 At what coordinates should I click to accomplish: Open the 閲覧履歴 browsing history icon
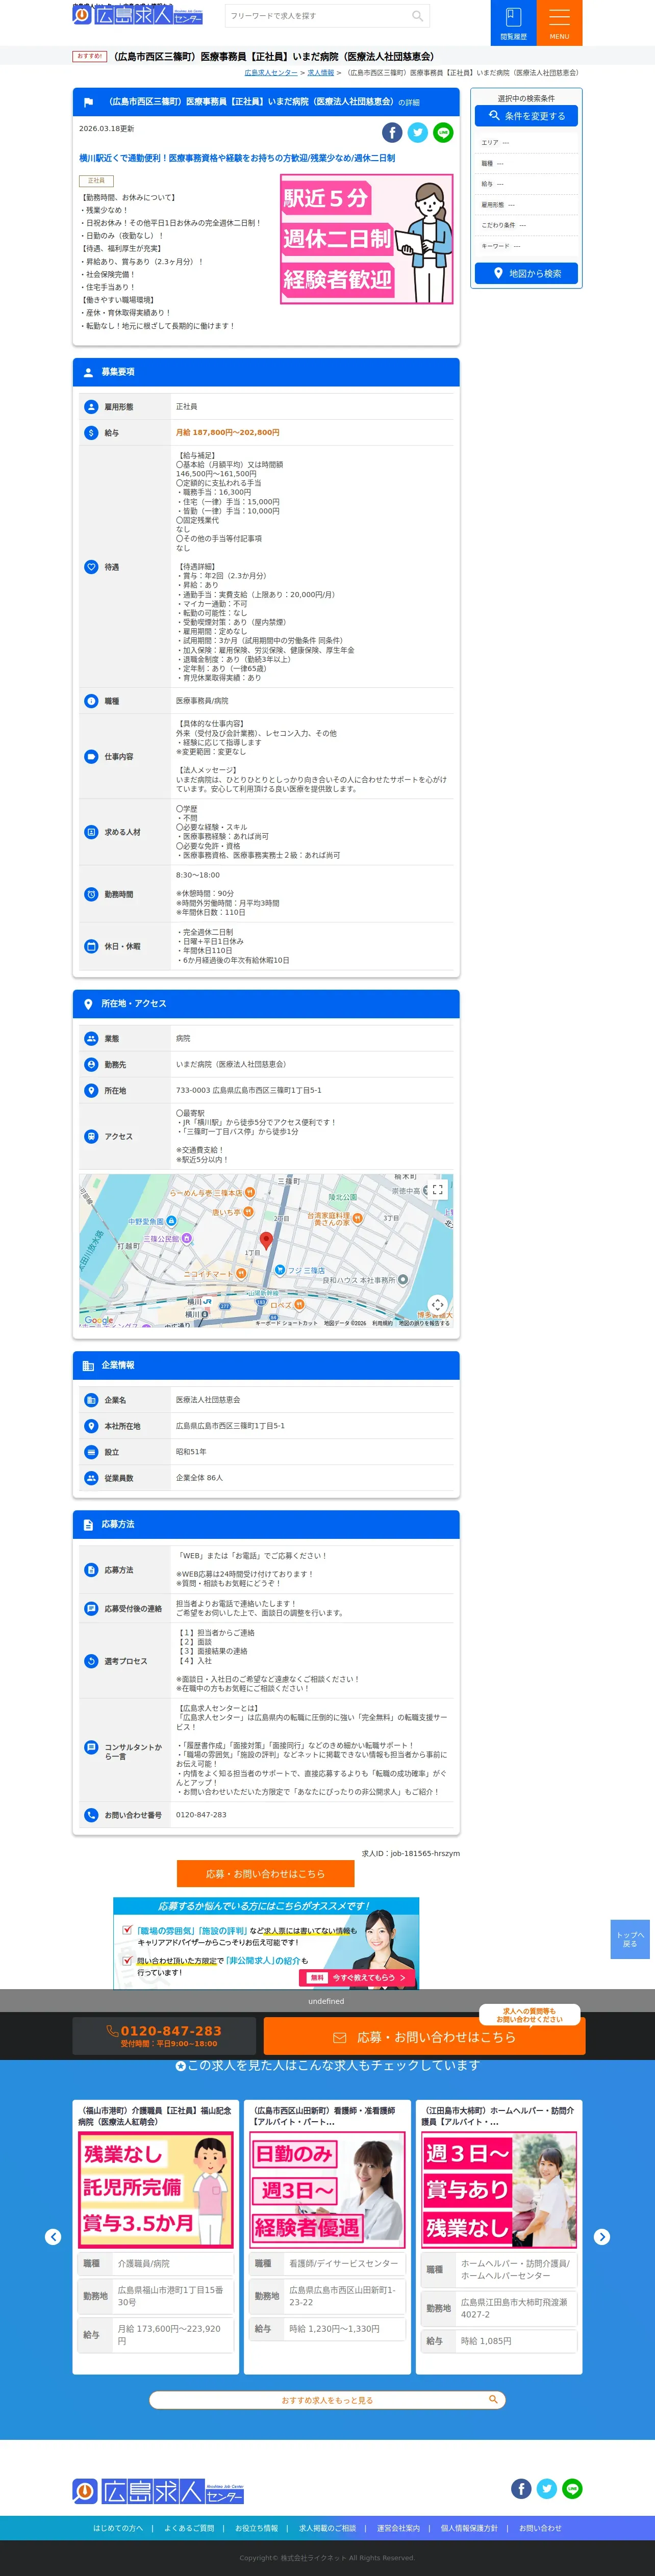[513, 23]
